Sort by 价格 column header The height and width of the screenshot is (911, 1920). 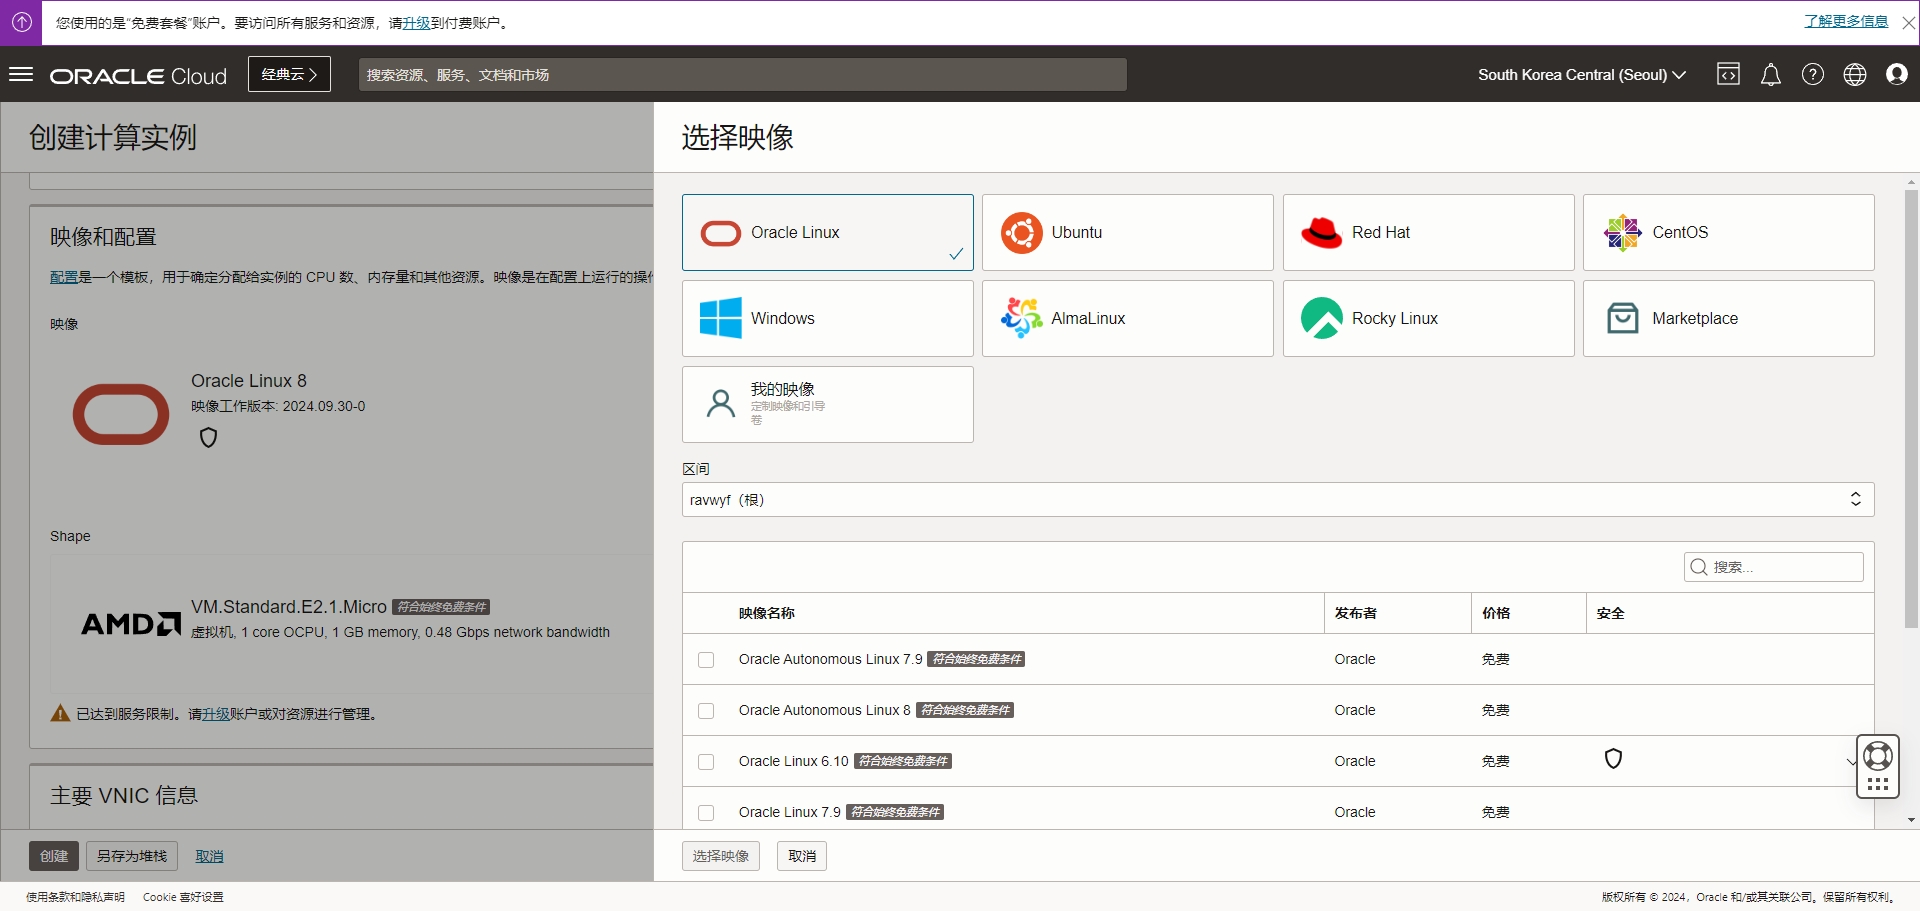1496,613
